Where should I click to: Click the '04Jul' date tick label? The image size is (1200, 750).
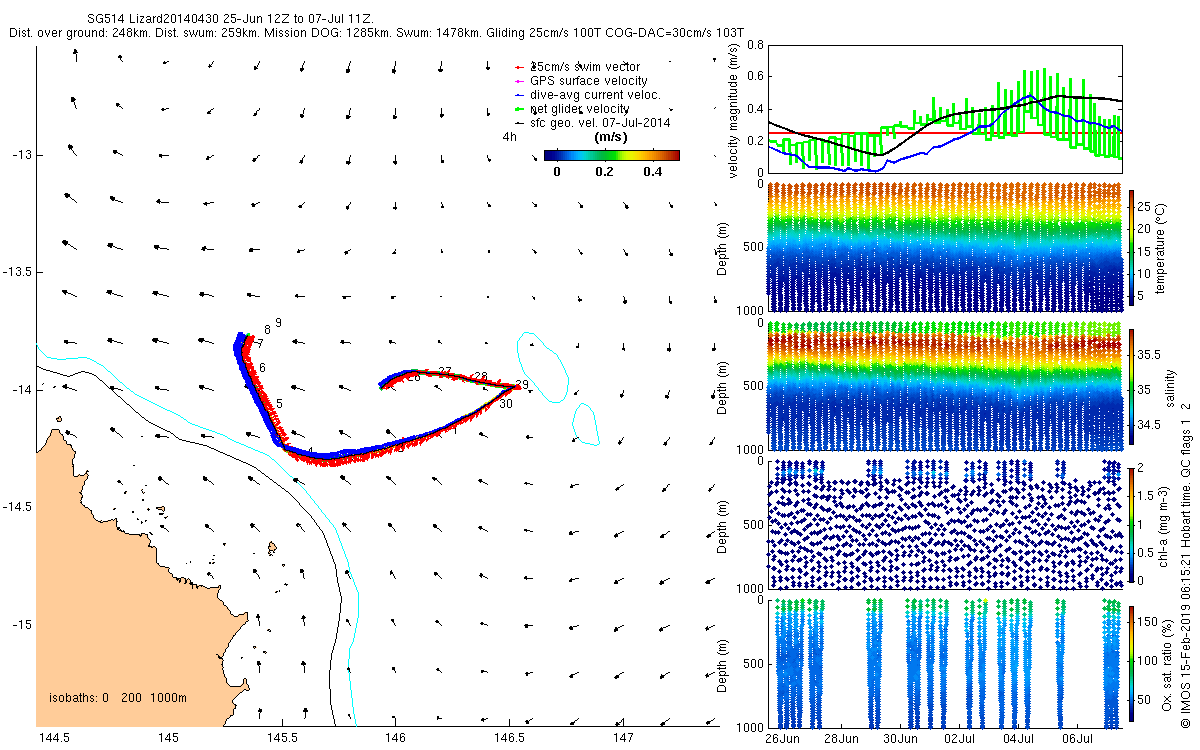[1018, 739]
